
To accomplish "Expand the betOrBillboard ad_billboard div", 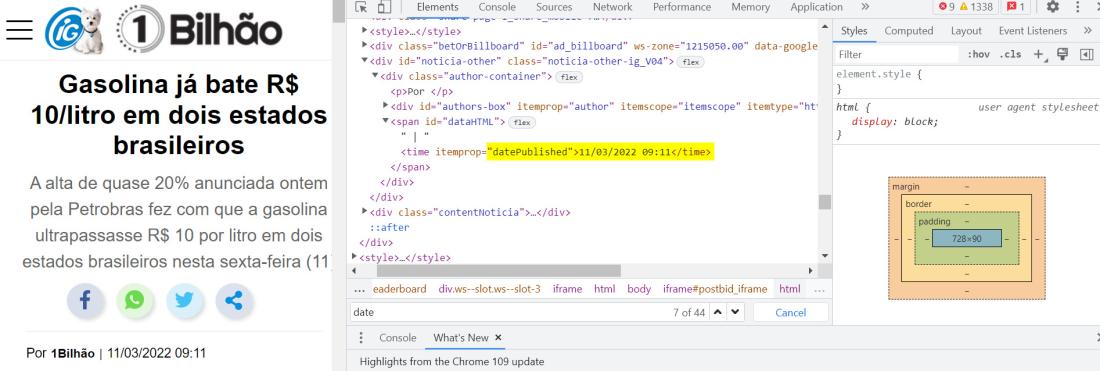I will tap(364, 46).
